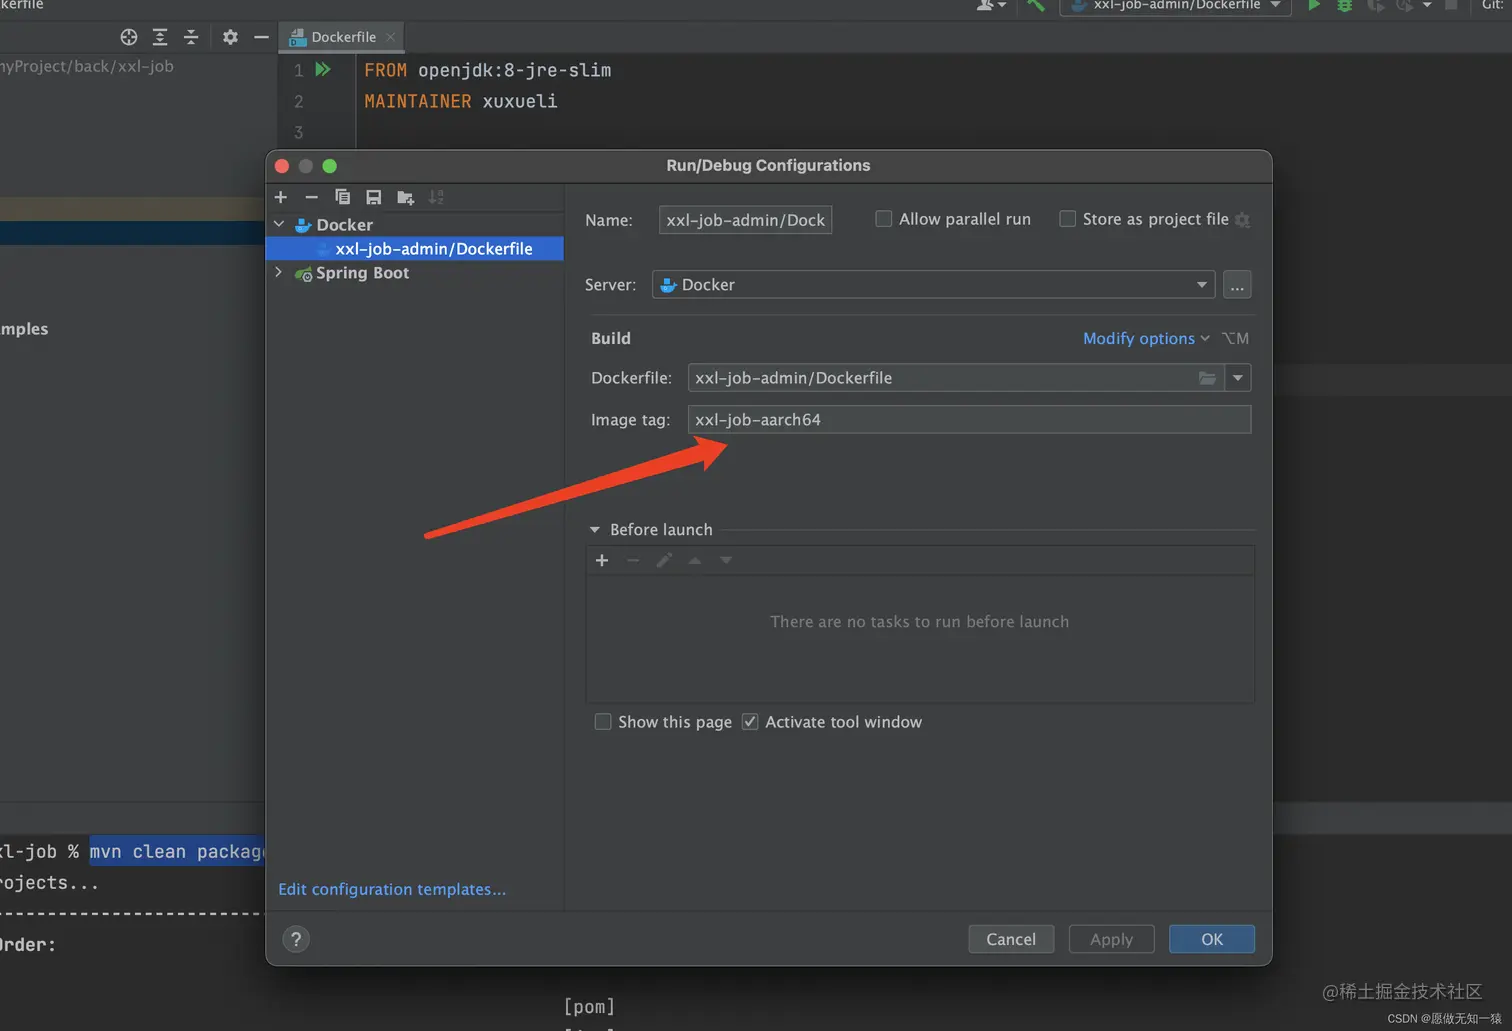This screenshot has height=1031, width=1512.
Task: Run Dockerfile from the gutter arrow icon
Action: click(x=323, y=69)
